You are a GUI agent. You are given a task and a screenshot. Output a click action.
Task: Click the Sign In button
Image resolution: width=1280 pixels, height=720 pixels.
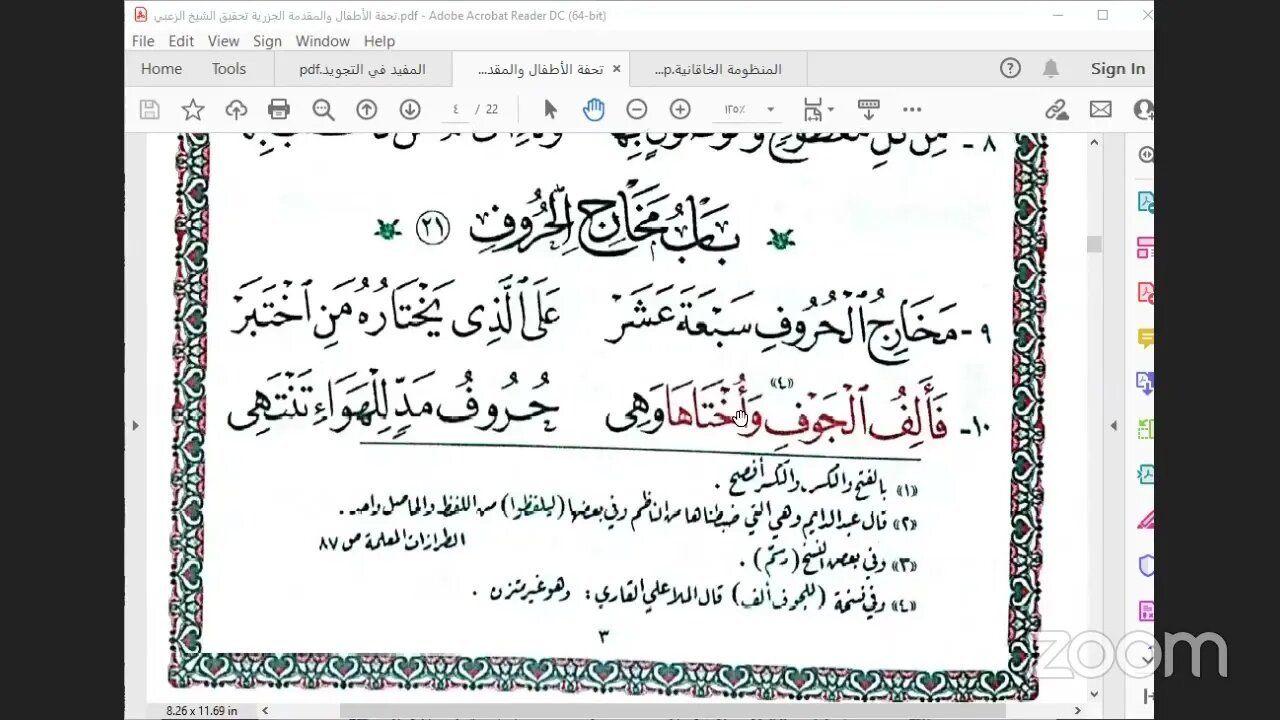[x=1118, y=69]
